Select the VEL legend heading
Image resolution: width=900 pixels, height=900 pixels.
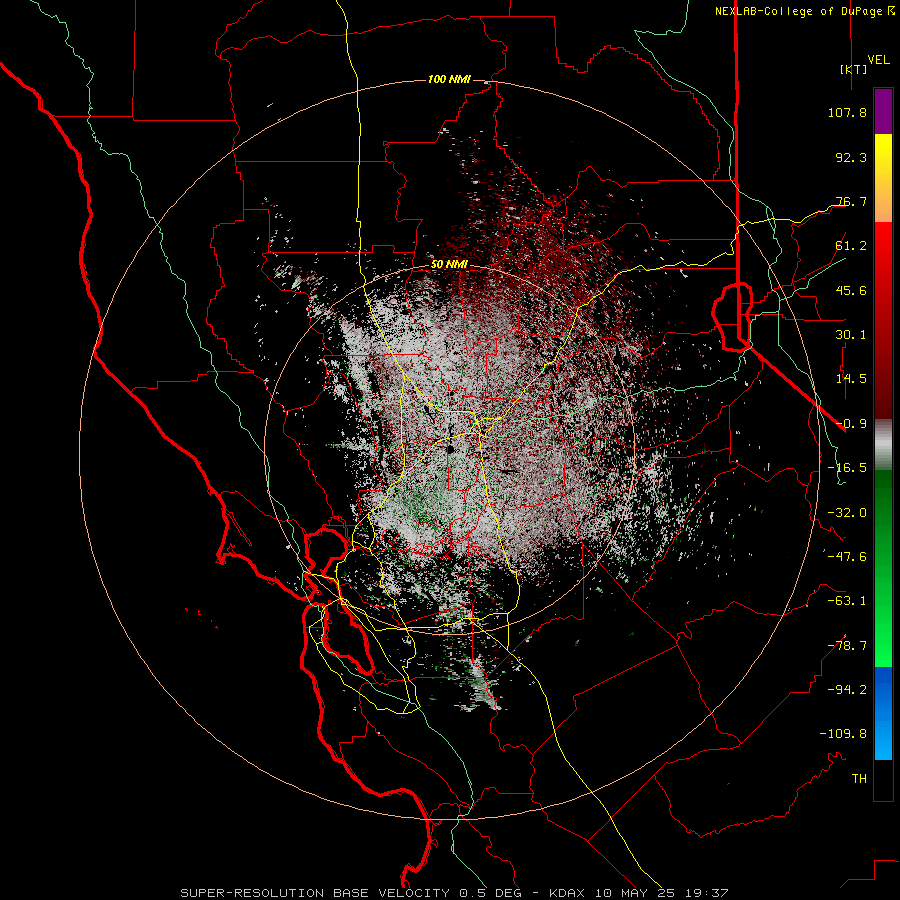point(878,59)
